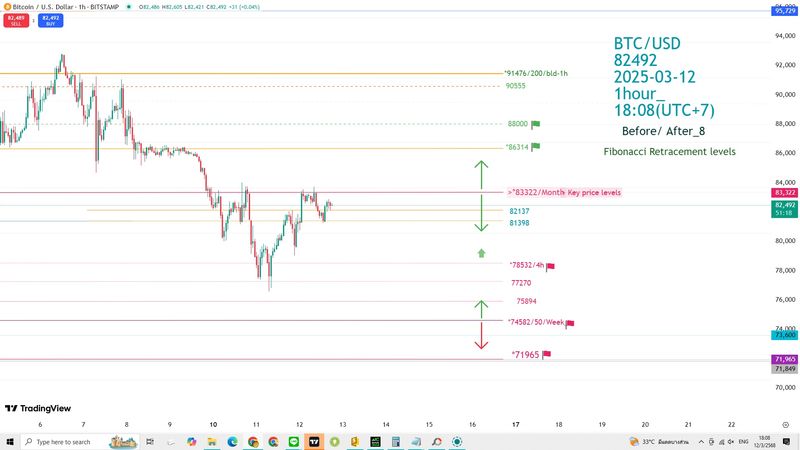The image size is (800, 450).
Task: Click the Fibonacci Retracement levels text
Action: click(669, 152)
